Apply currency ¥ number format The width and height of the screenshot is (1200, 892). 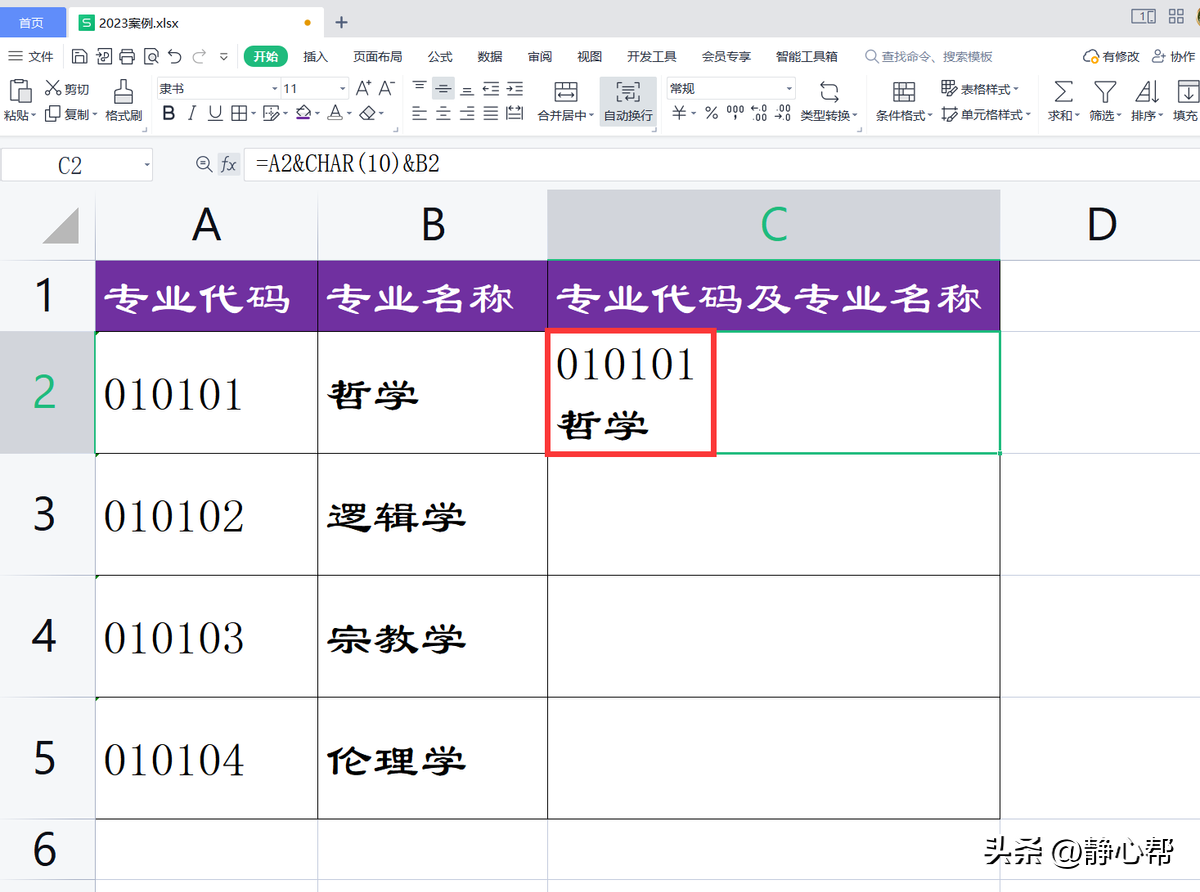click(x=679, y=114)
